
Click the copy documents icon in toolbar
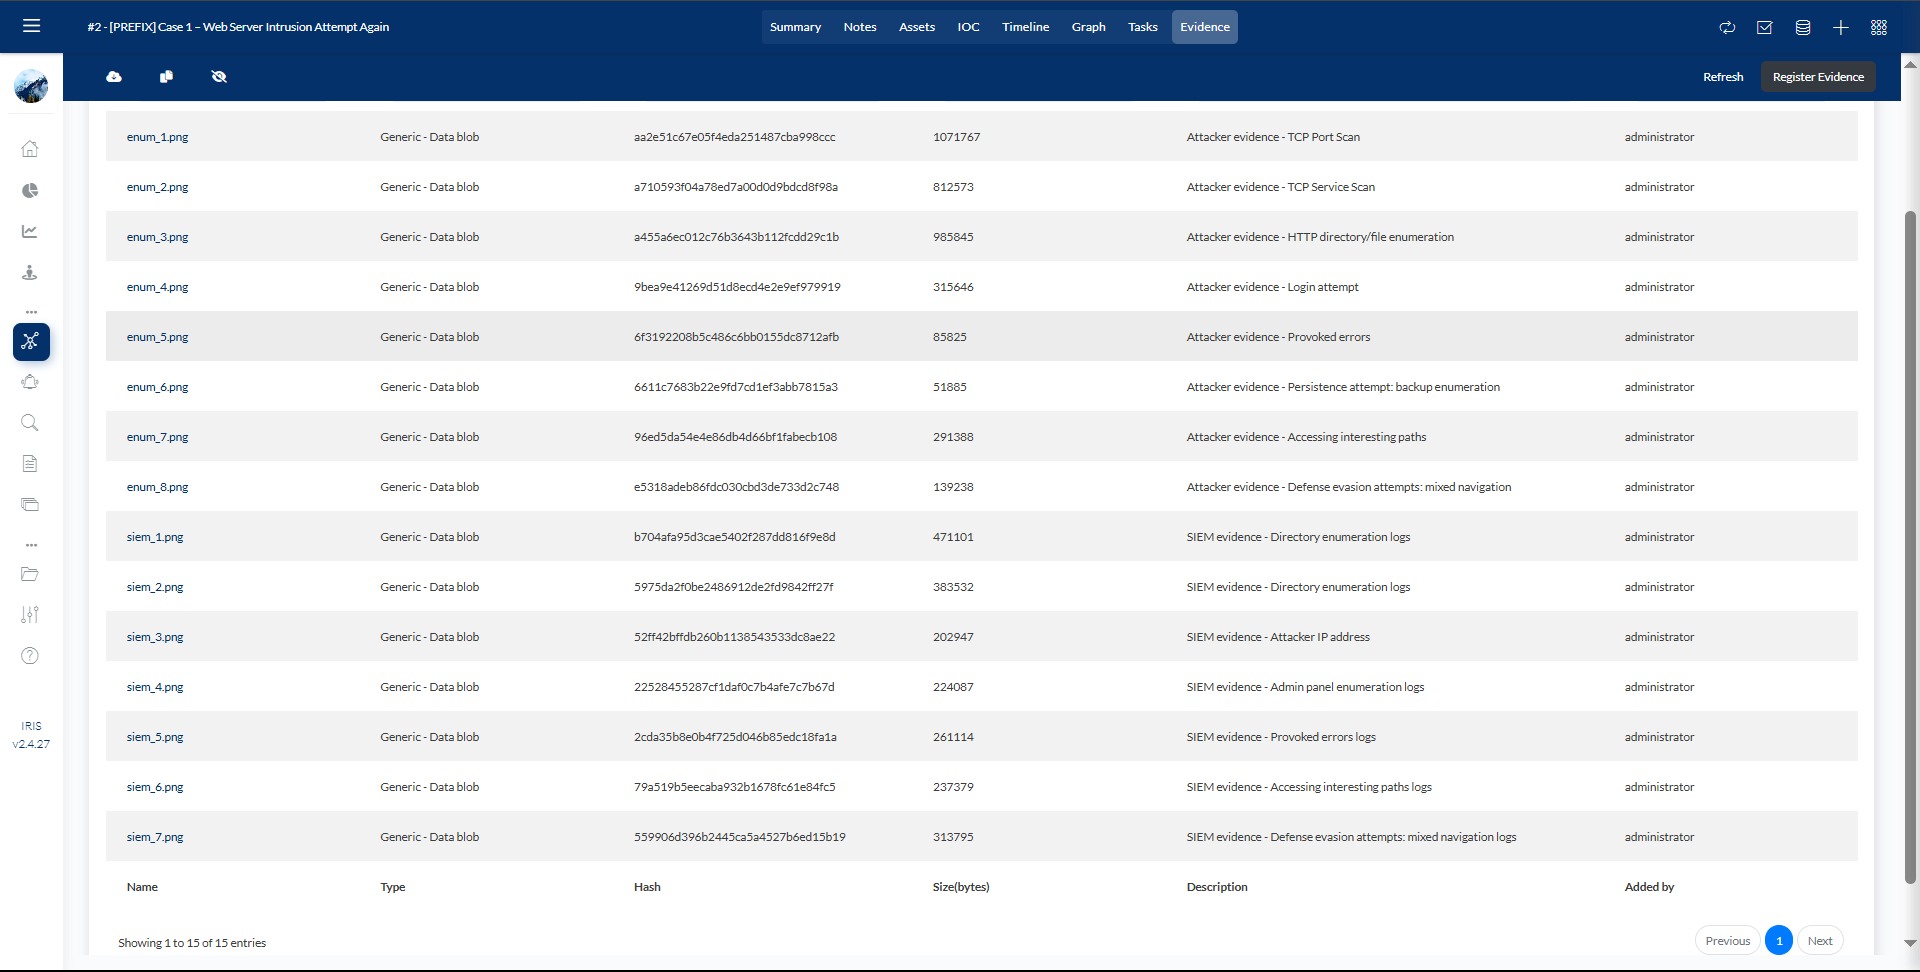[166, 77]
